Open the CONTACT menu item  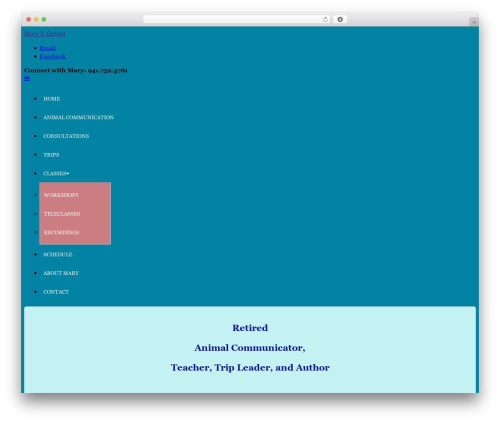coord(56,292)
